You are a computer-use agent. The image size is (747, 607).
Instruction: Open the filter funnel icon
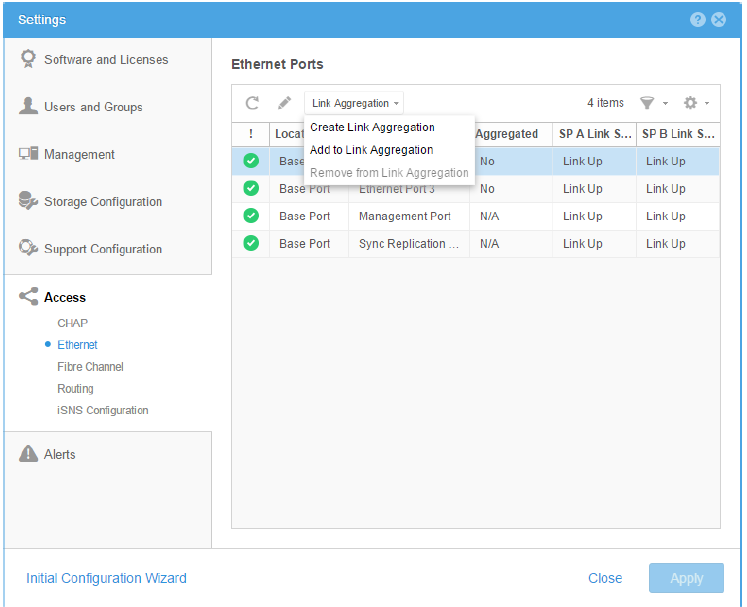(647, 103)
